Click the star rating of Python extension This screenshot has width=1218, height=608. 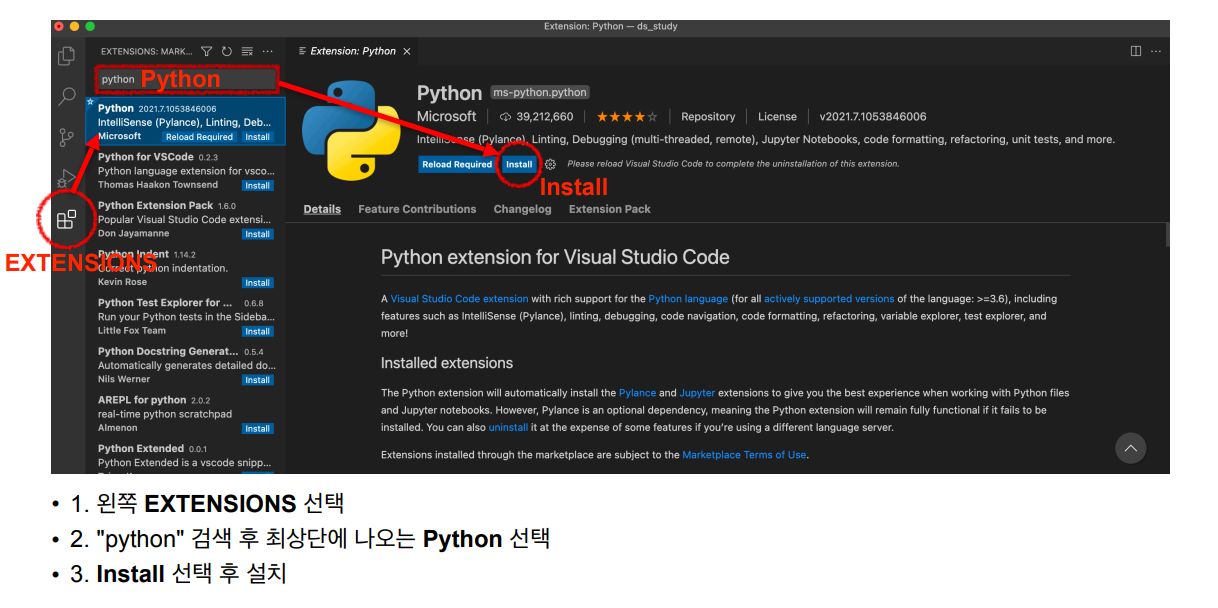(x=627, y=117)
